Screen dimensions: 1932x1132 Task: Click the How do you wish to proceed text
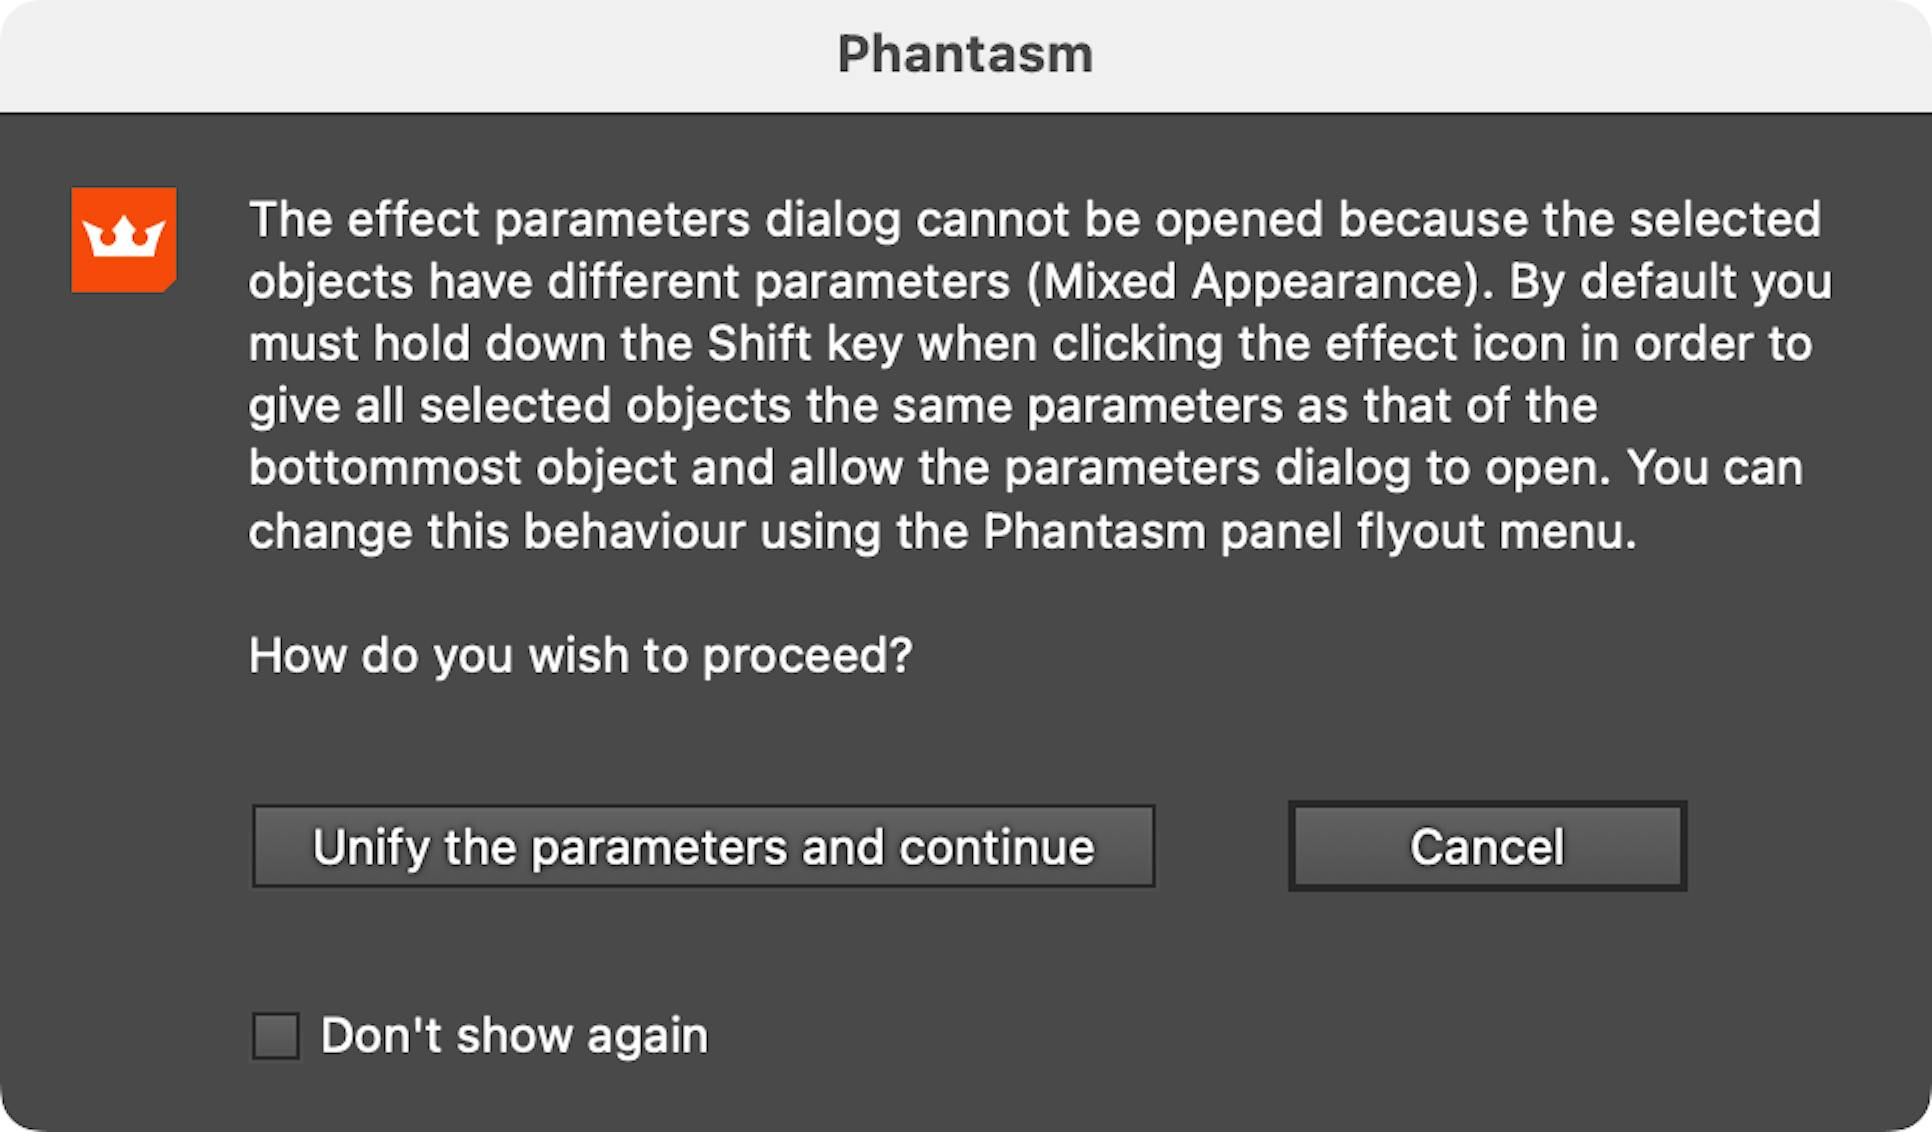582,655
